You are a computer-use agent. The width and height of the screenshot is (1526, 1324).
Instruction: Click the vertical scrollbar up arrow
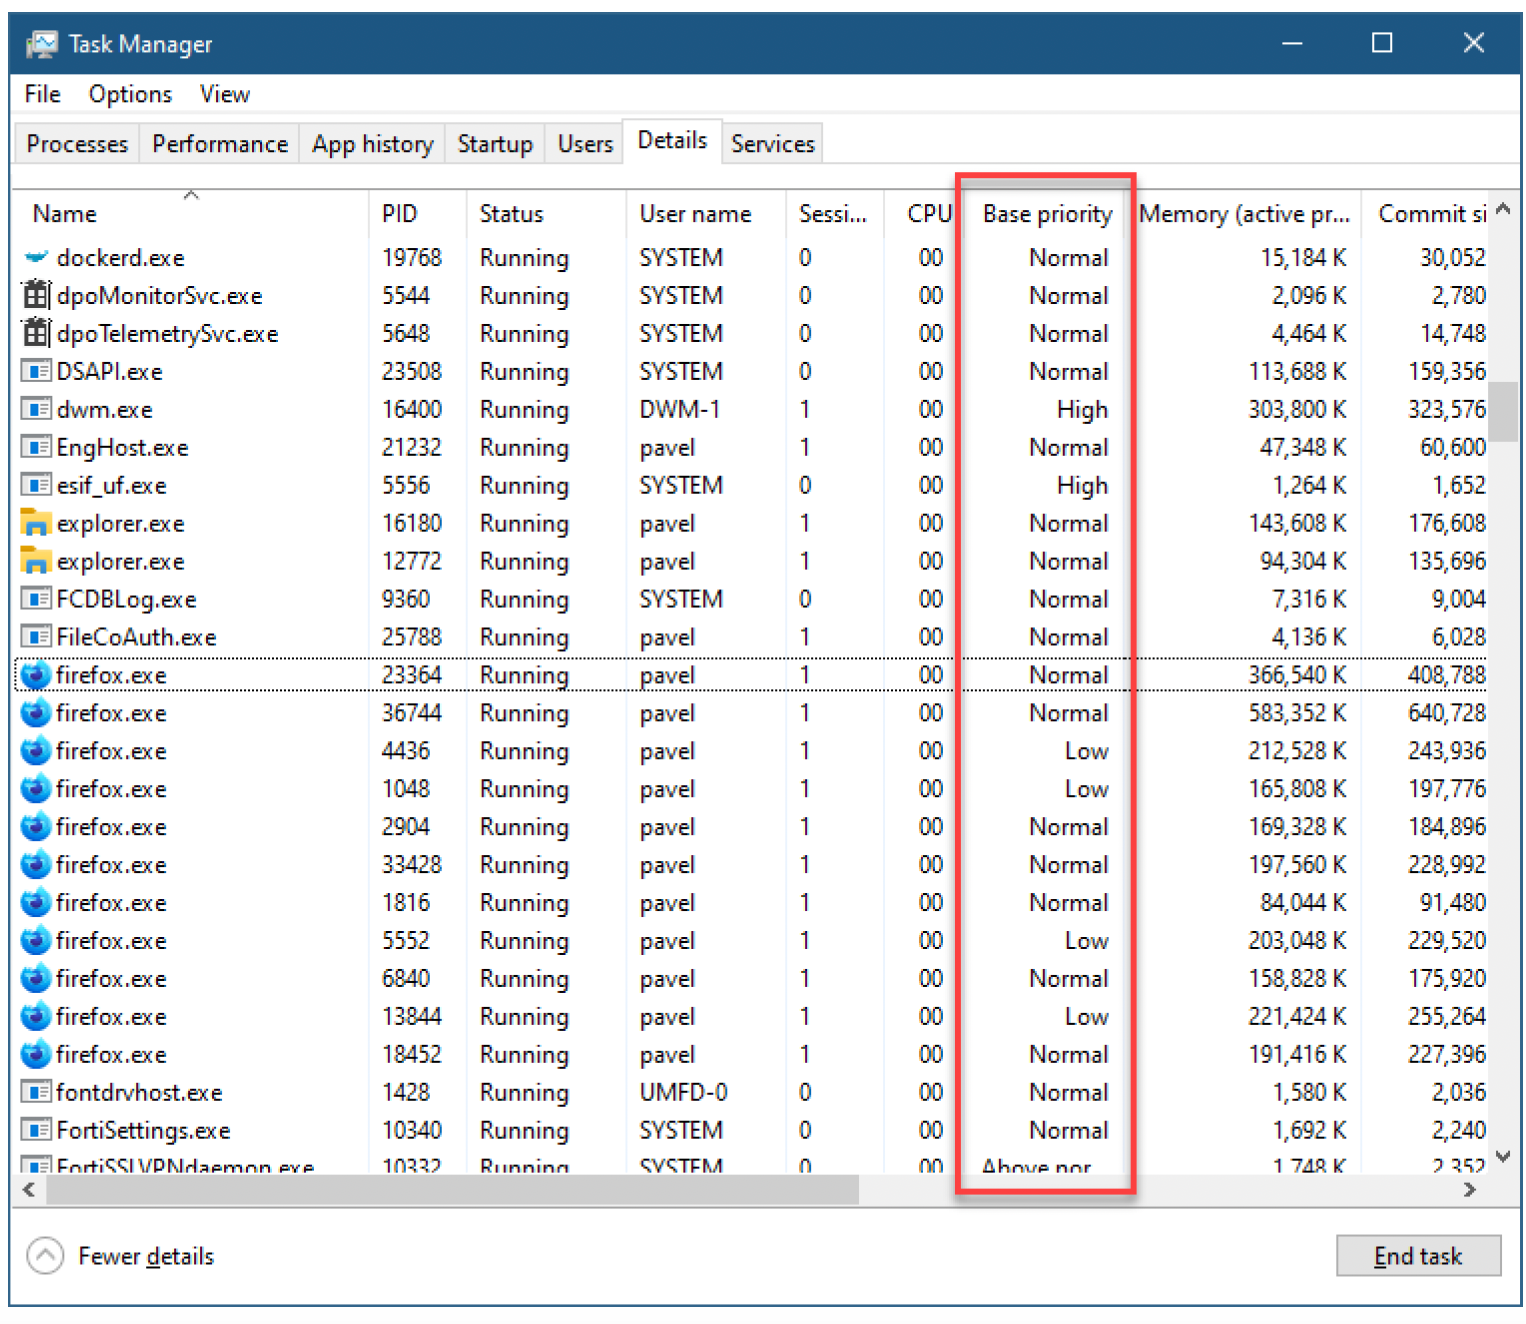tap(1502, 209)
